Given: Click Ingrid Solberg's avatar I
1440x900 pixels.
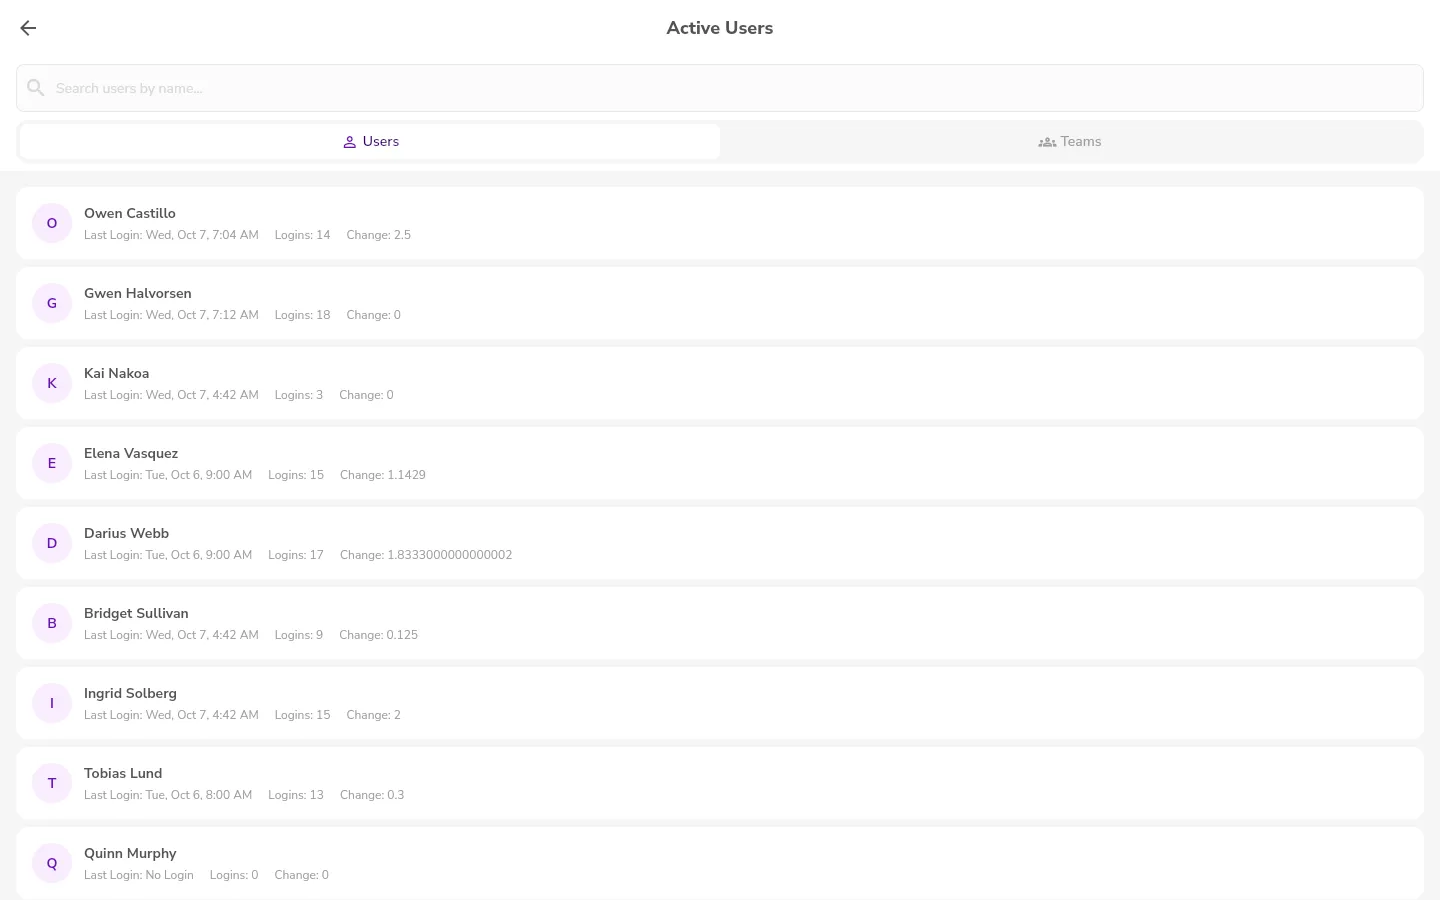Looking at the screenshot, I should (x=52, y=703).
